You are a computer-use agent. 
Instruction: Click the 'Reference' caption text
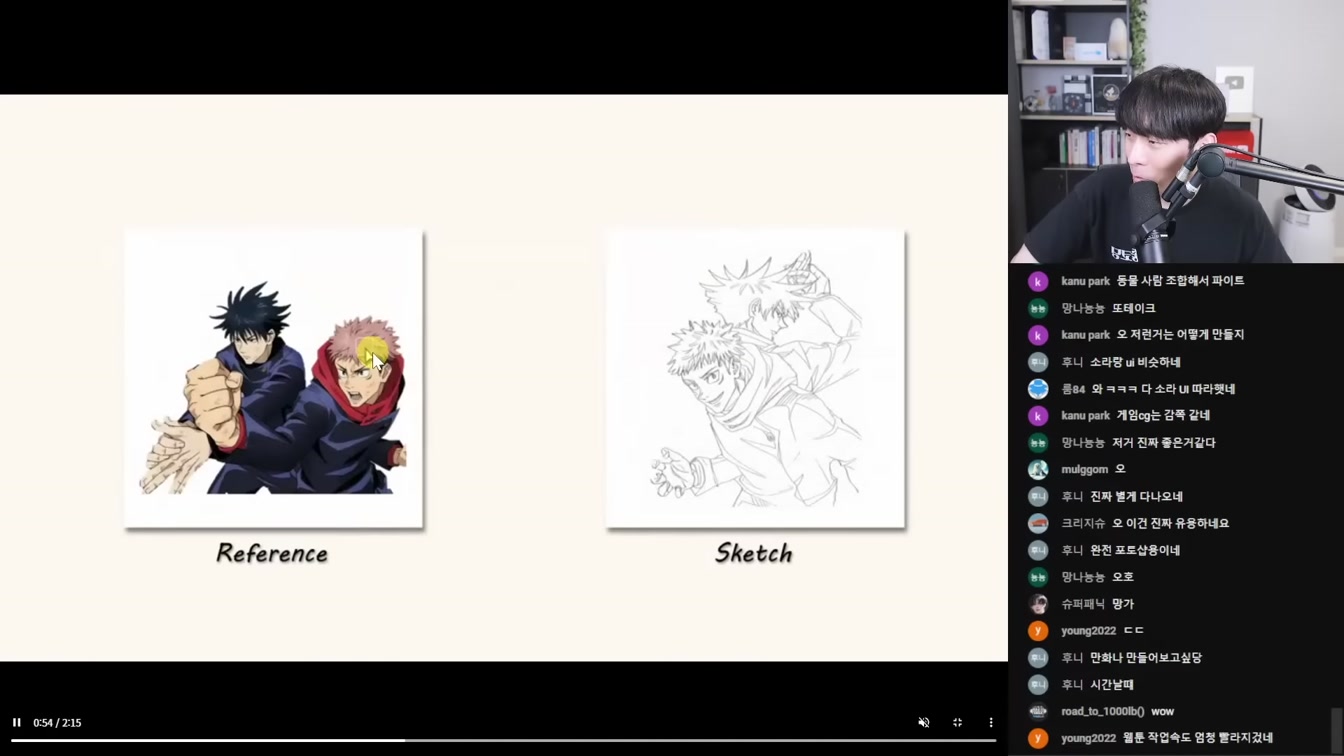coord(272,553)
